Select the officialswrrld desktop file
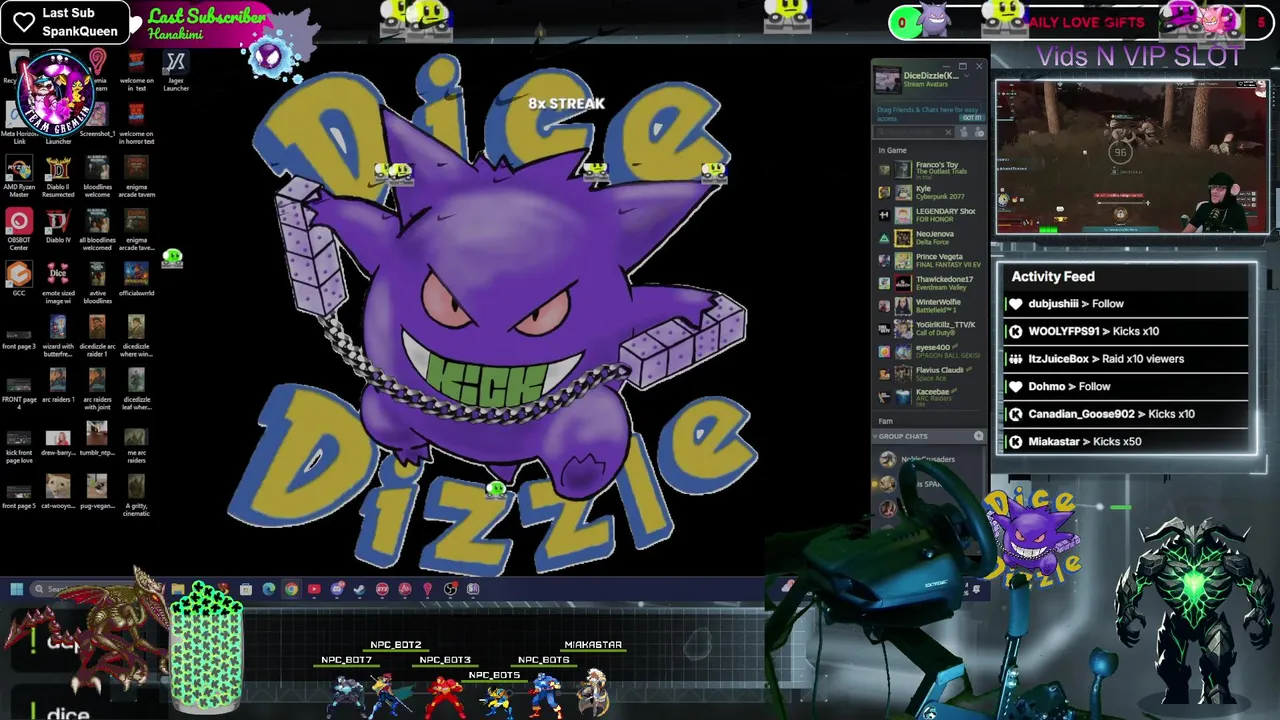This screenshot has height=720, width=1280. click(x=136, y=278)
